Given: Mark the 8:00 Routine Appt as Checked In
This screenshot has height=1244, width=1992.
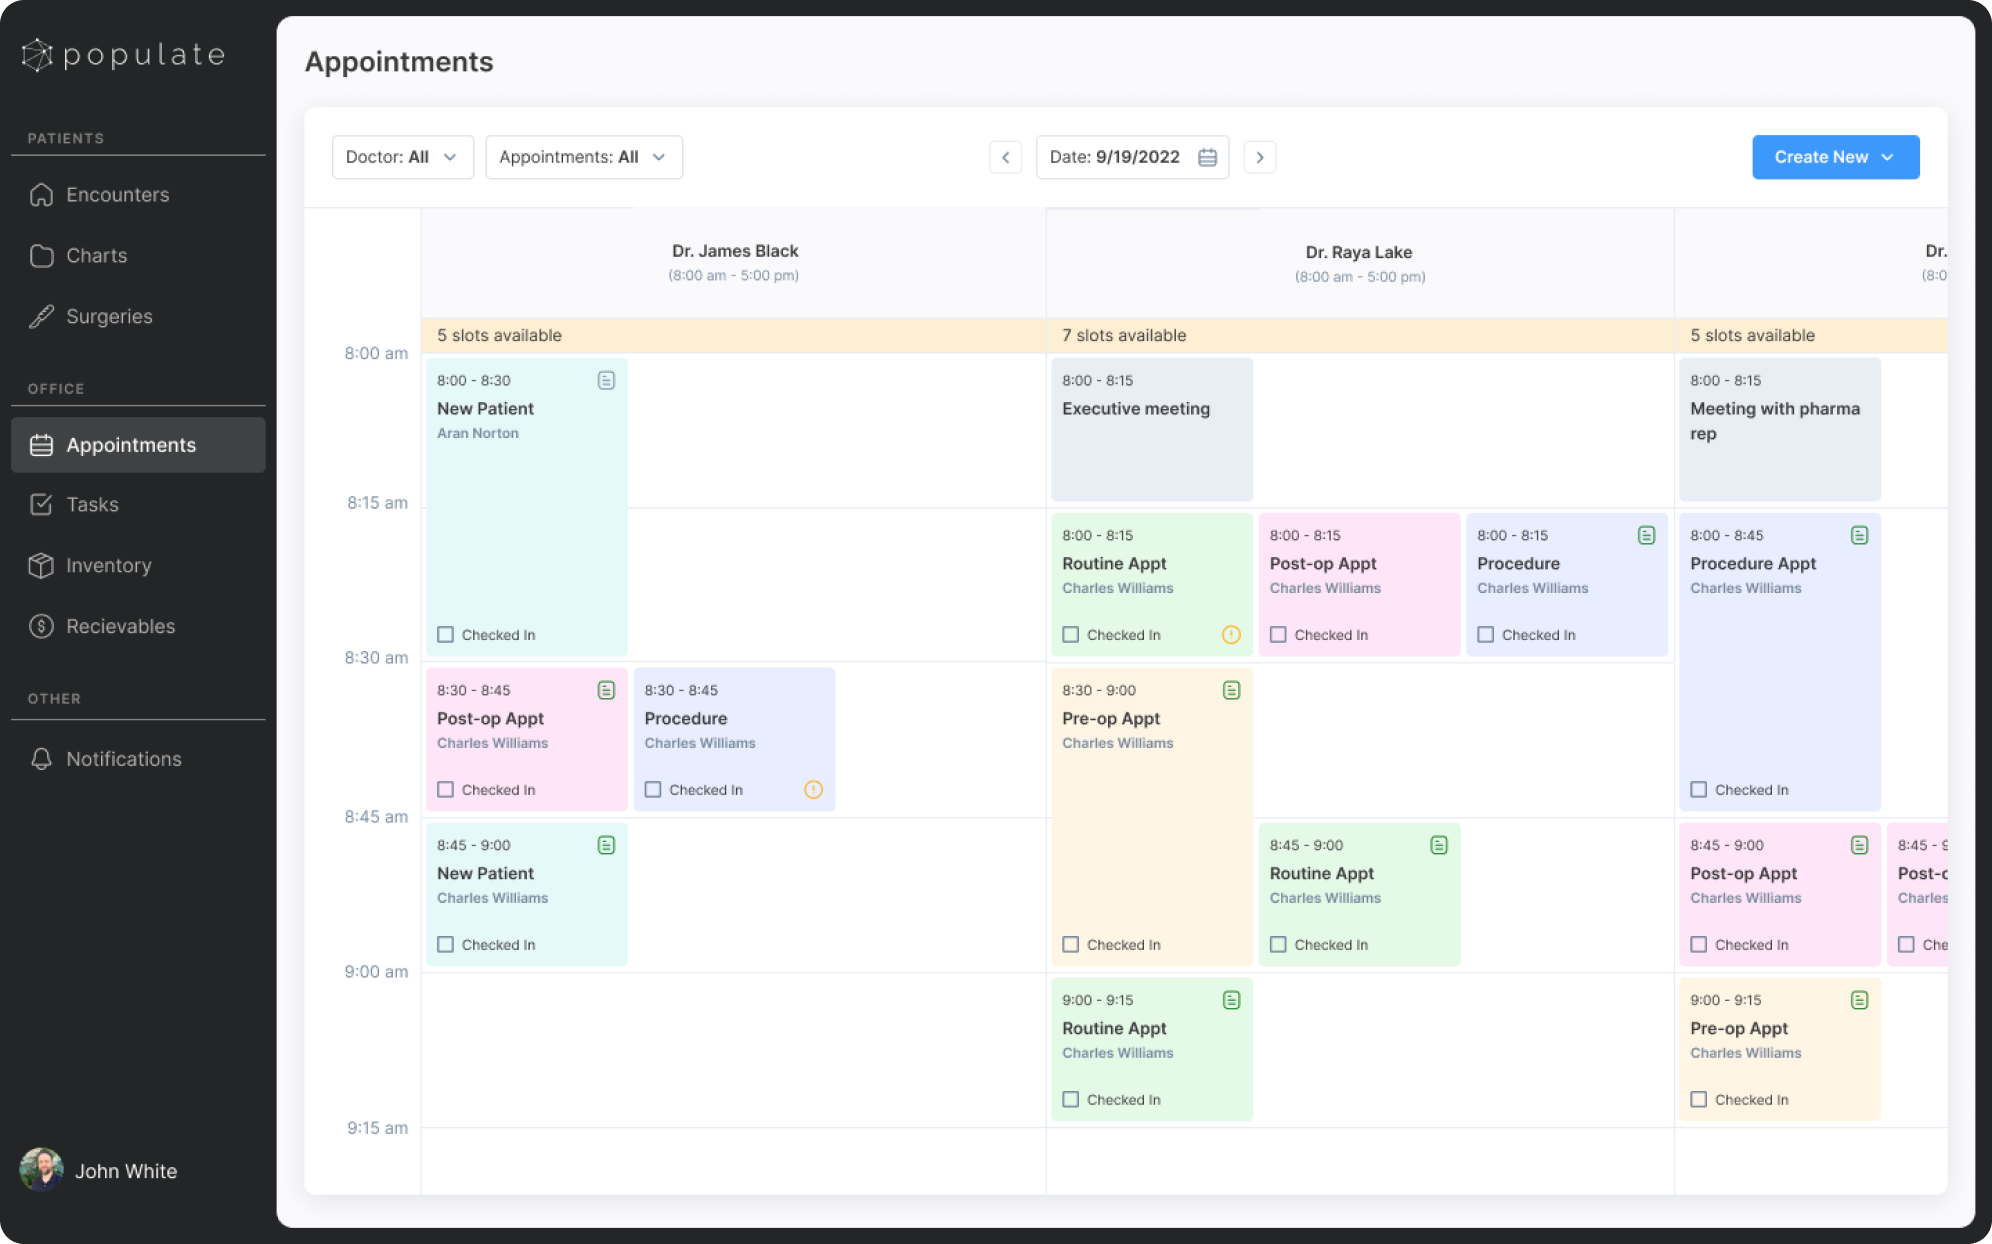Looking at the screenshot, I should 1070,634.
